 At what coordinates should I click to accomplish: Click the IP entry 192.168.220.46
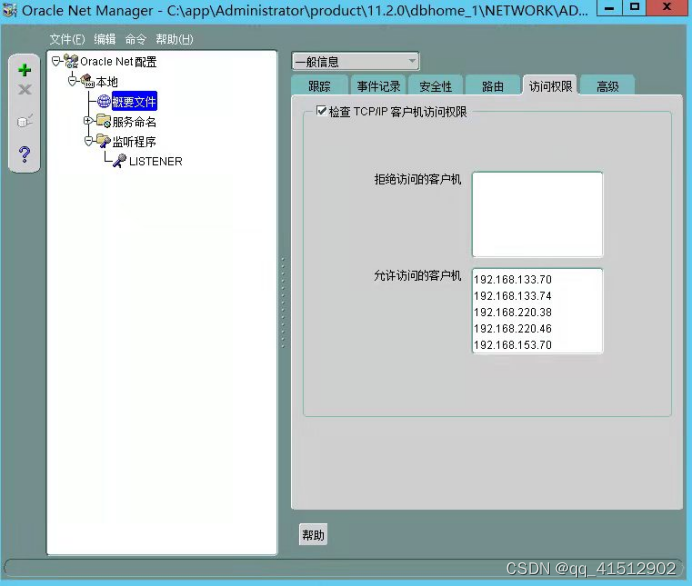point(512,328)
